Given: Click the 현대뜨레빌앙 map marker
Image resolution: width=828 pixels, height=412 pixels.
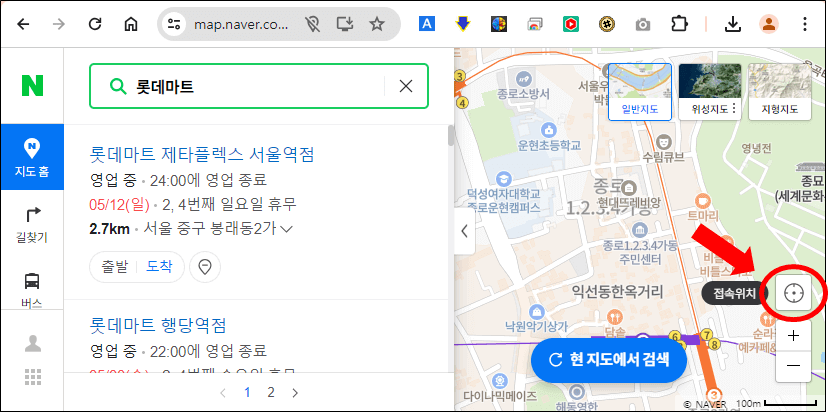Looking at the screenshot, I should pyautogui.click(x=629, y=188).
